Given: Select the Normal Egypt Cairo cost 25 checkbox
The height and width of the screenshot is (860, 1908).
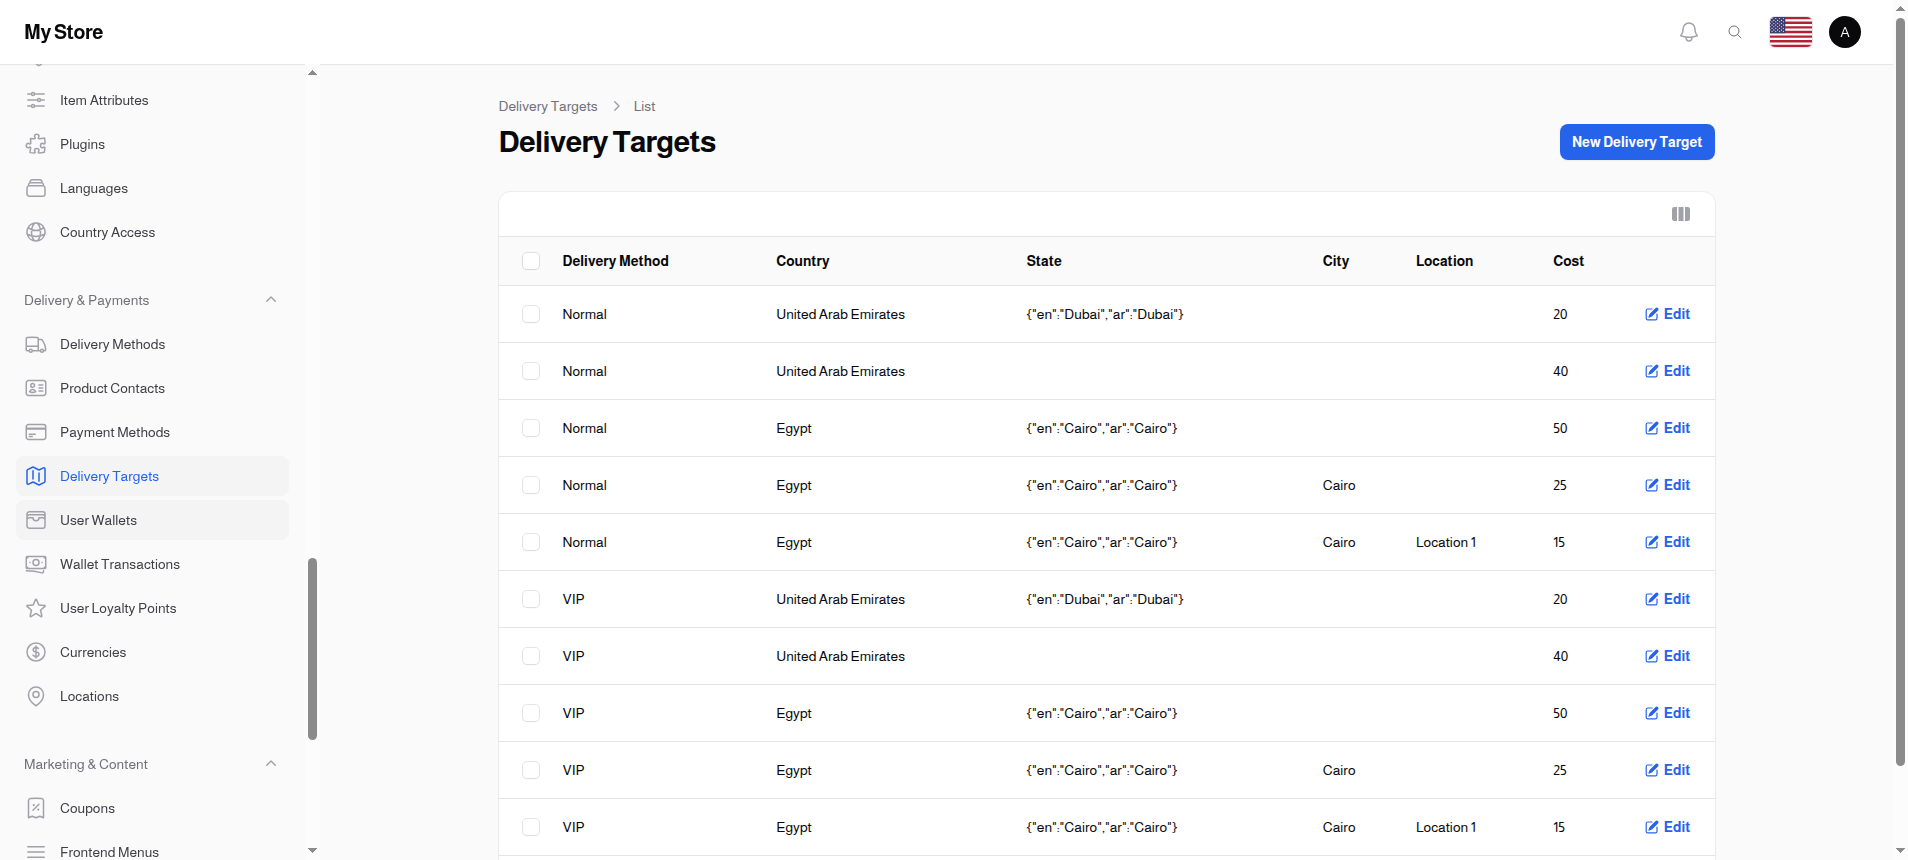Looking at the screenshot, I should (531, 485).
